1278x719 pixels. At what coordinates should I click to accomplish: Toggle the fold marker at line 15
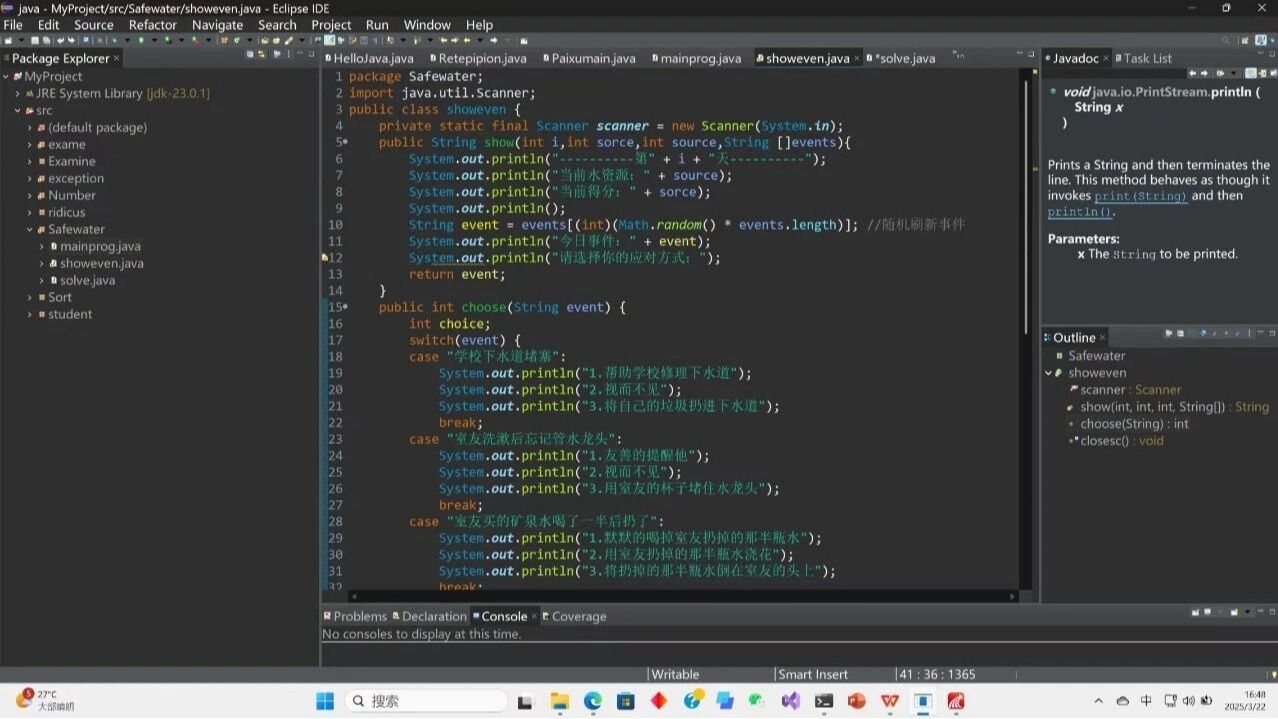coord(345,308)
